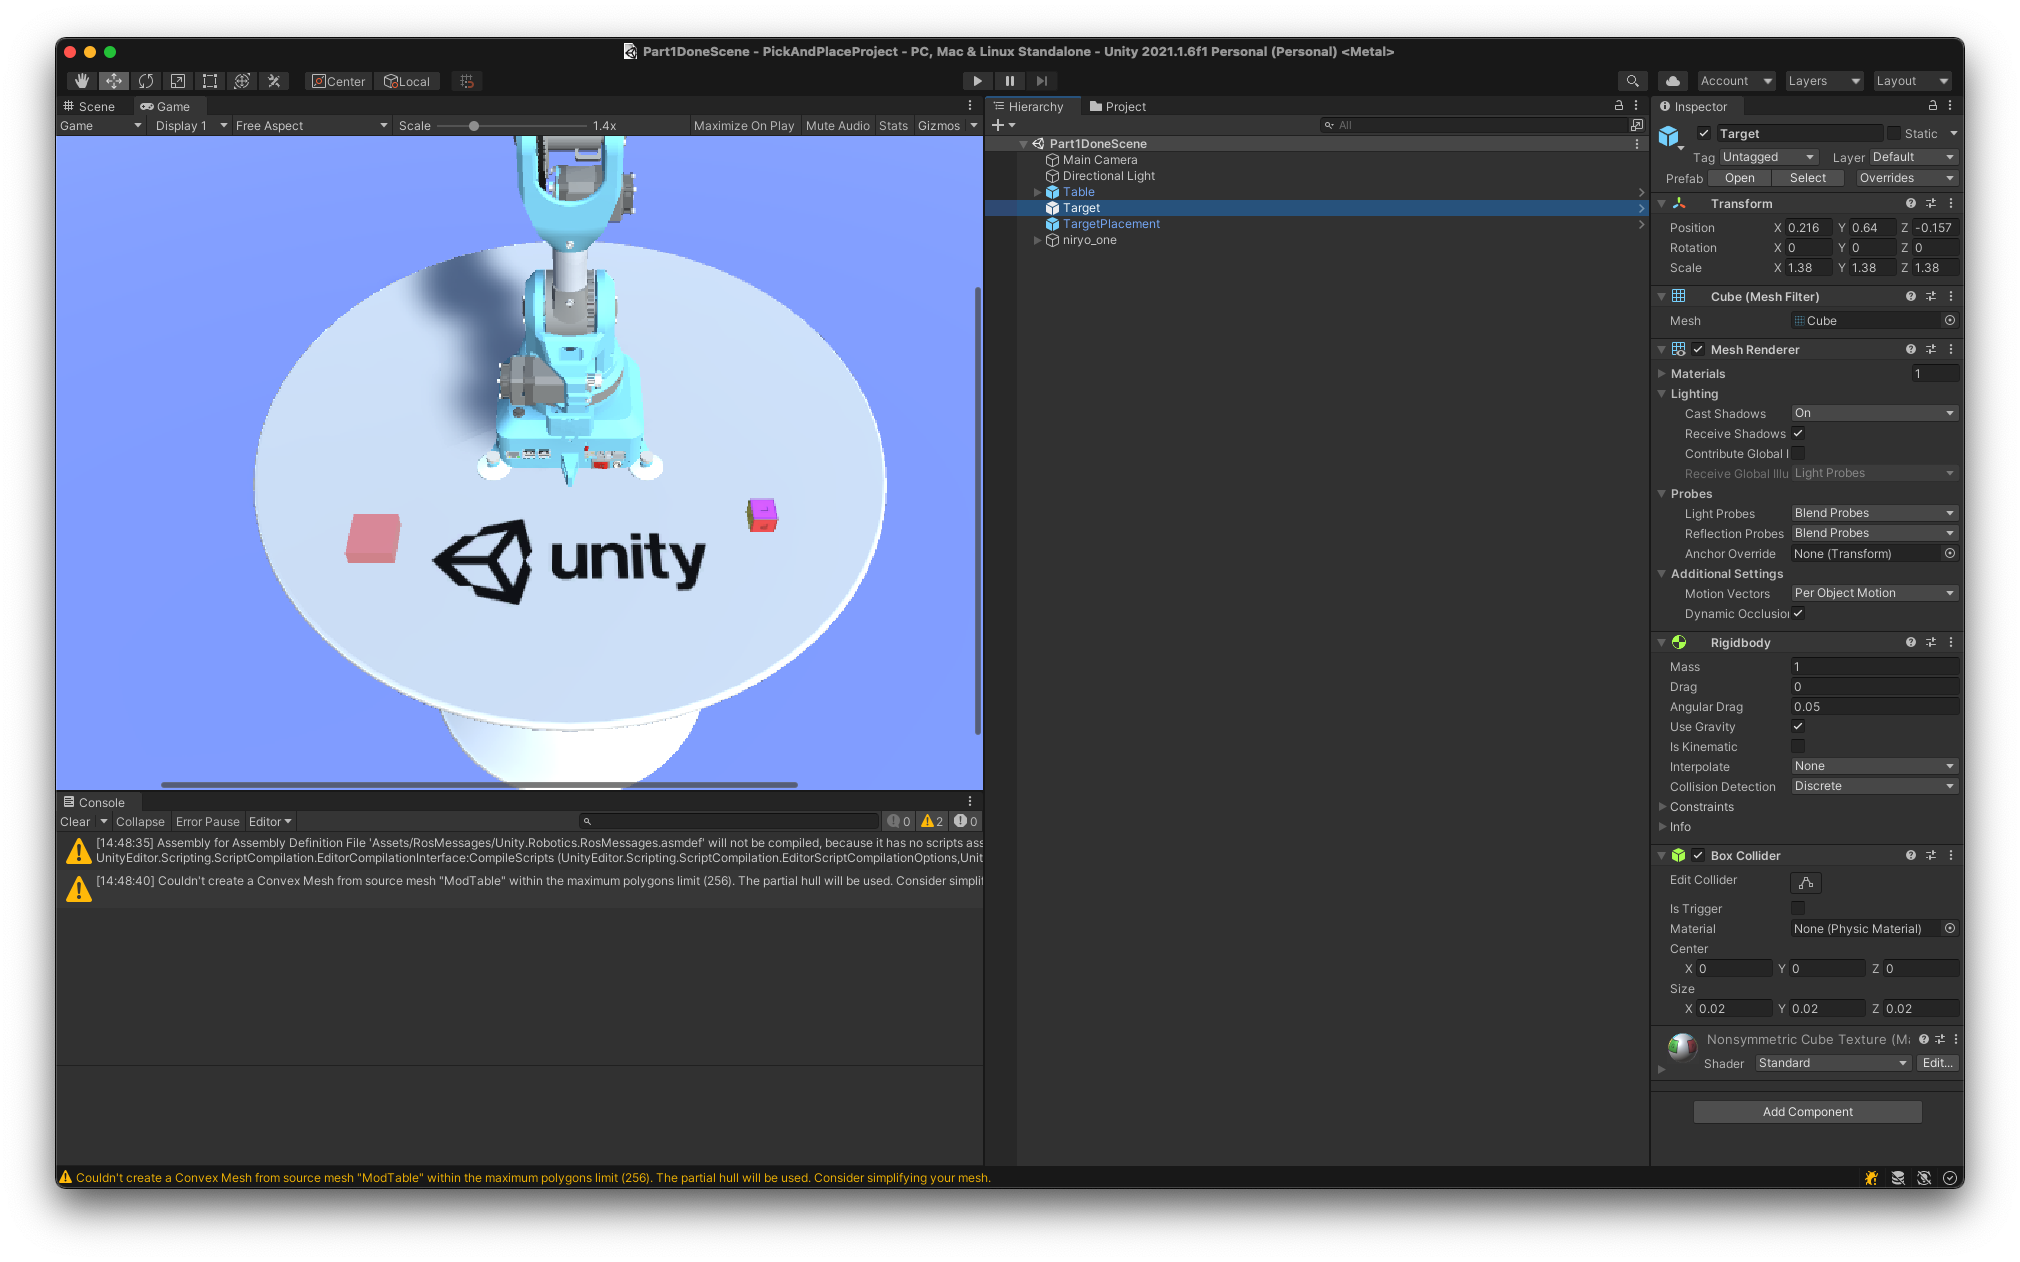
Task: Disable the Use Gravity checkbox
Action: click(x=1797, y=726)
